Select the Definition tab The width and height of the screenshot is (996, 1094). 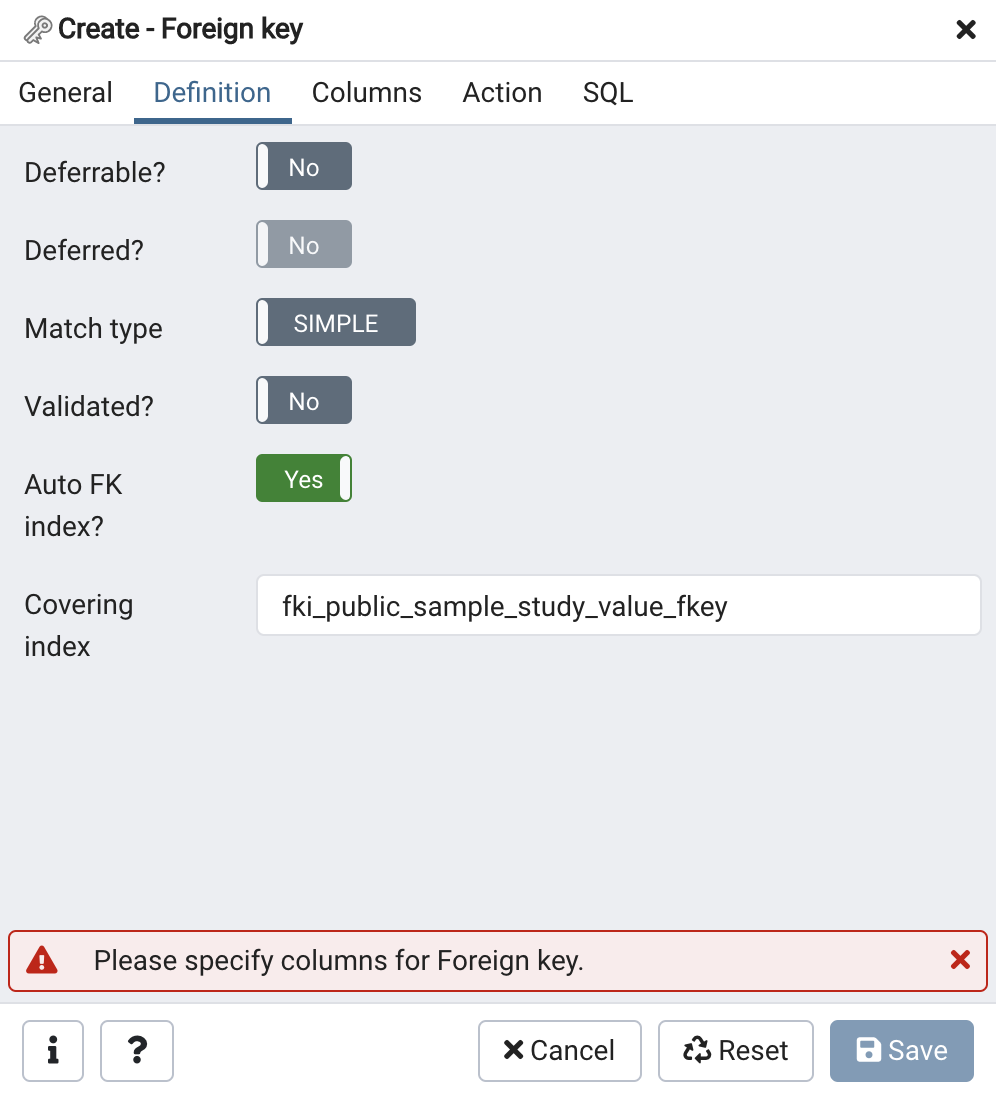pyautogui.click(x=212, y=93)
